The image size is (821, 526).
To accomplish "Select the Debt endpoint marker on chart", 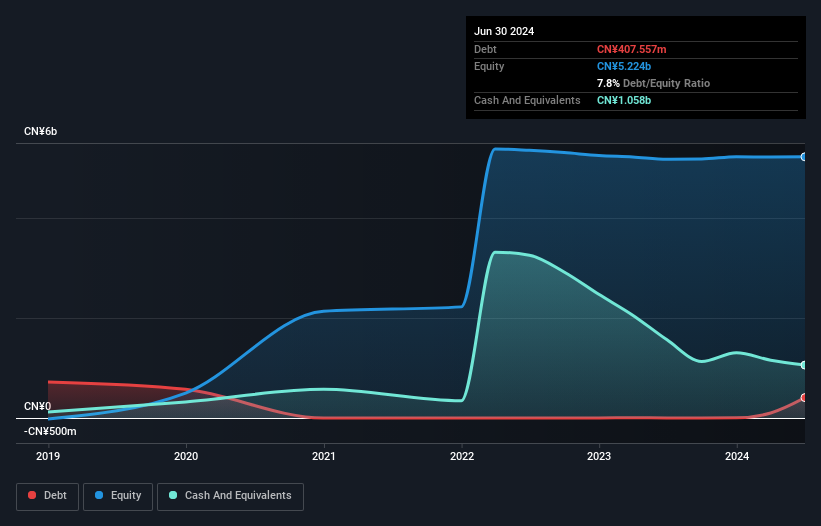I will pyautogui.click(x=804, y=398).
